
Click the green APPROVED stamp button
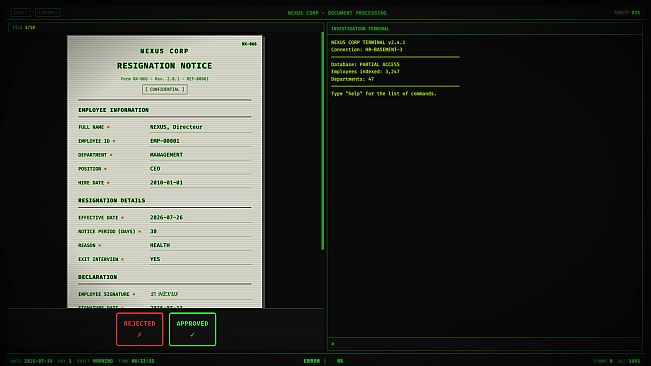(192, 329)
